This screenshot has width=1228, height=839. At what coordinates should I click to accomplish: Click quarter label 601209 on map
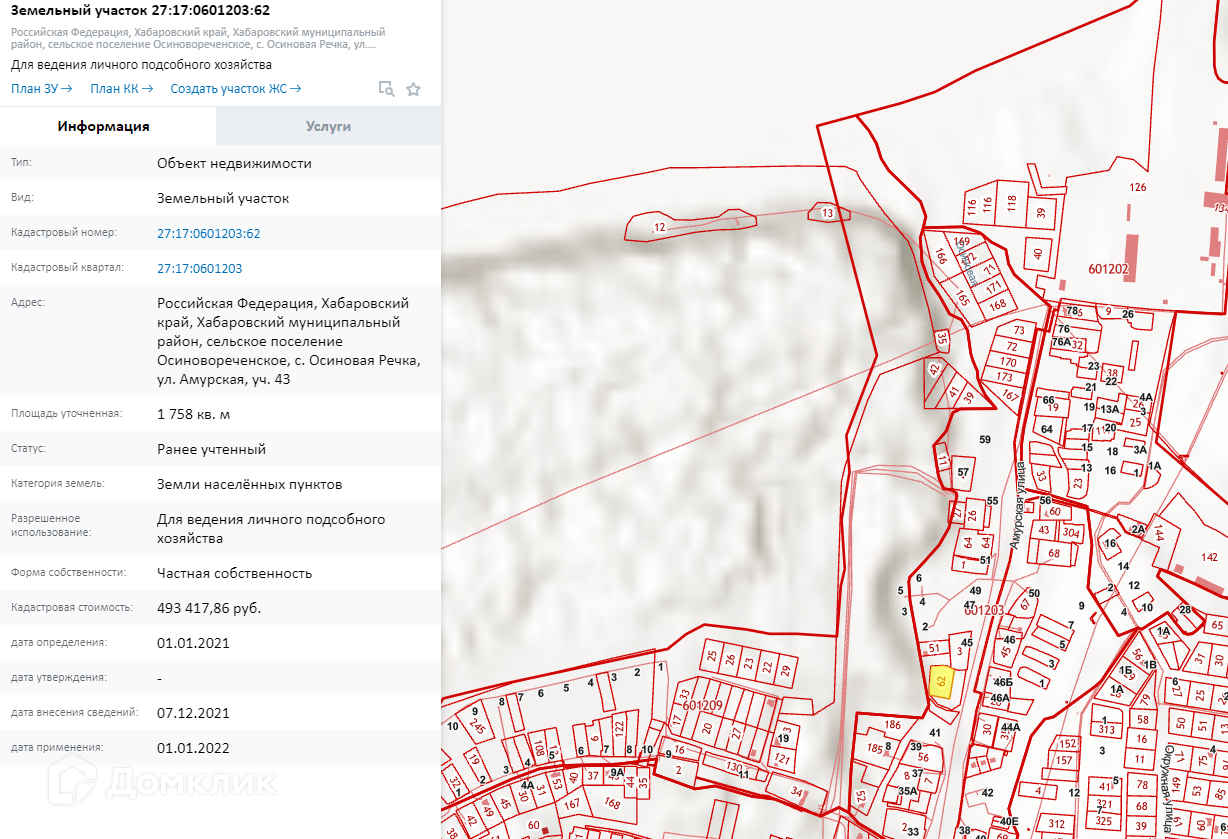702,705
